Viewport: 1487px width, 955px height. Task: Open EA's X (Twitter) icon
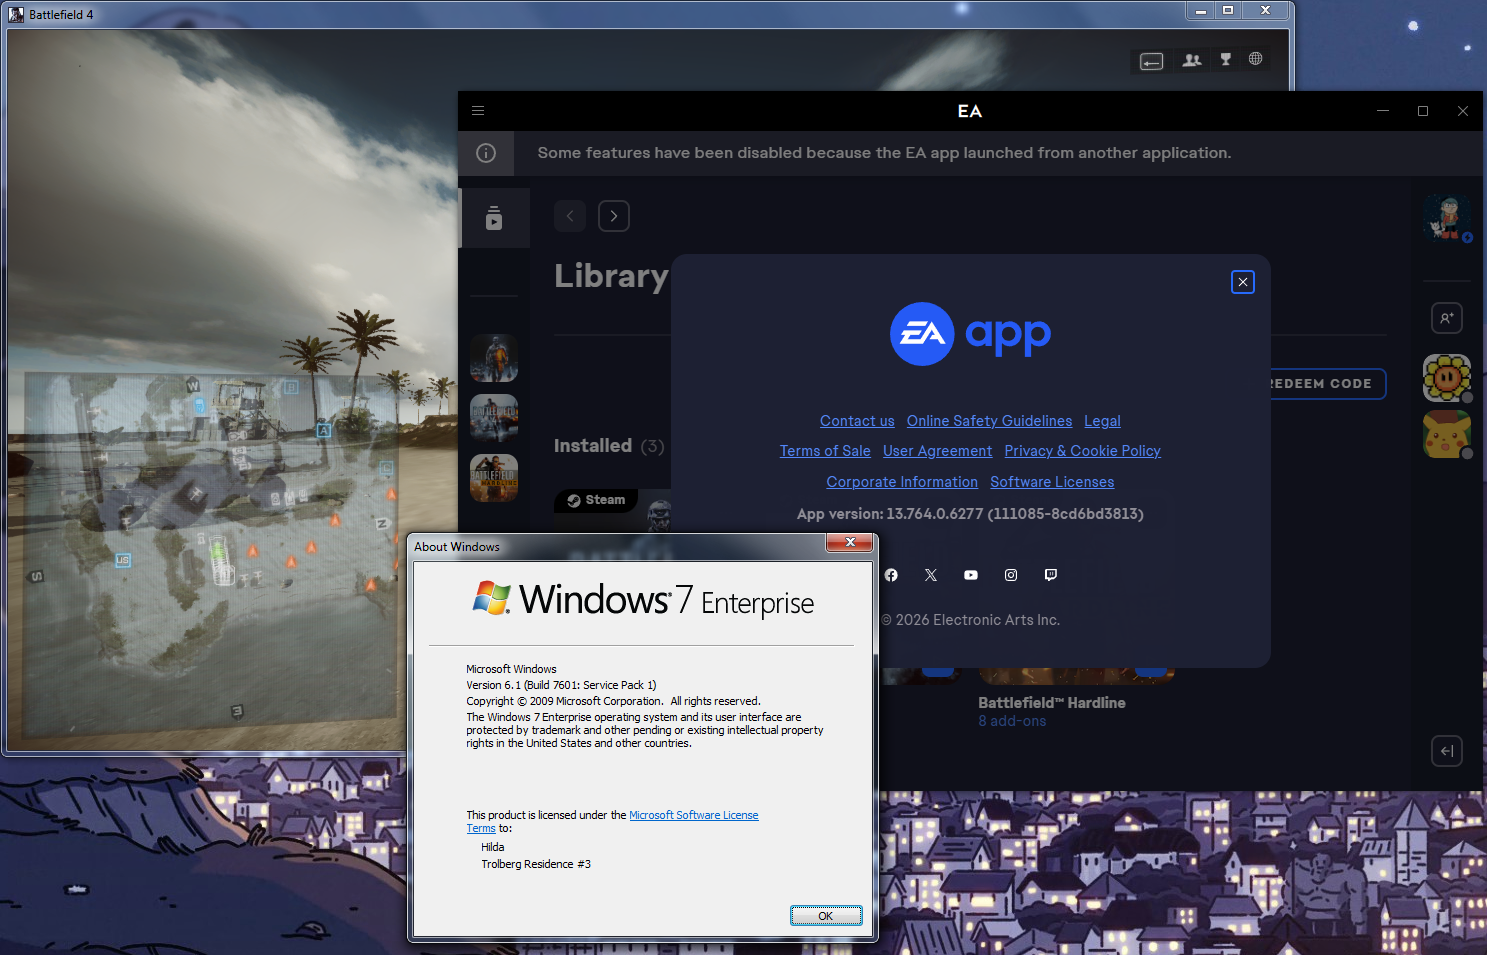(931, 575)
